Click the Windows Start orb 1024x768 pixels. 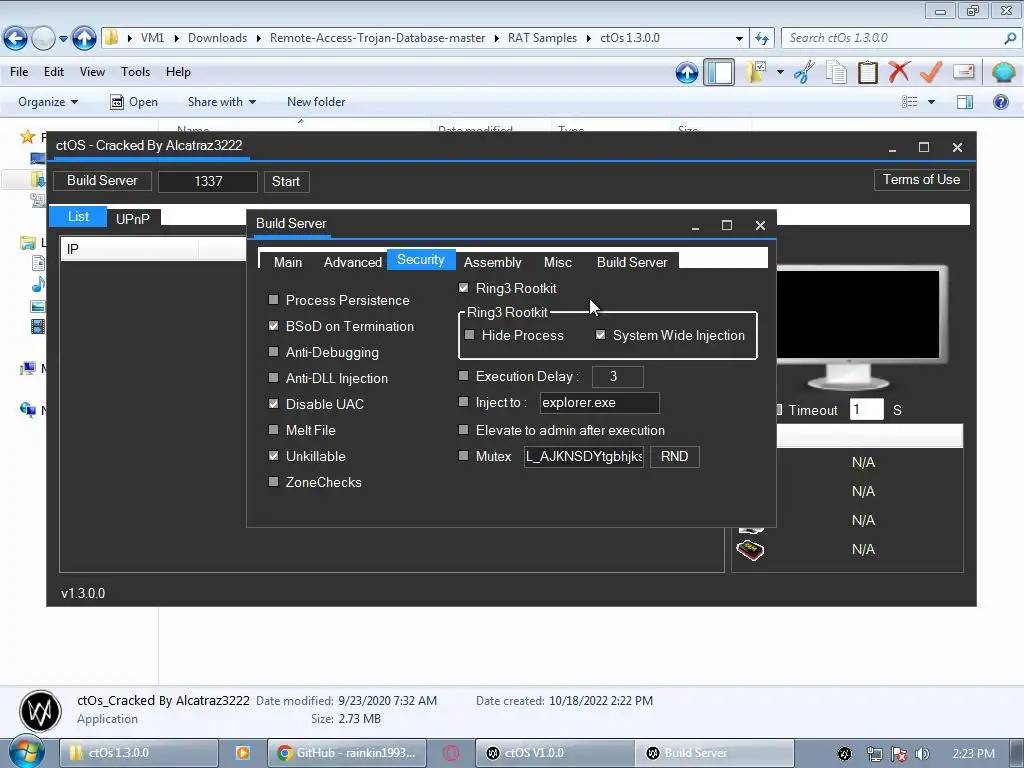25,751
